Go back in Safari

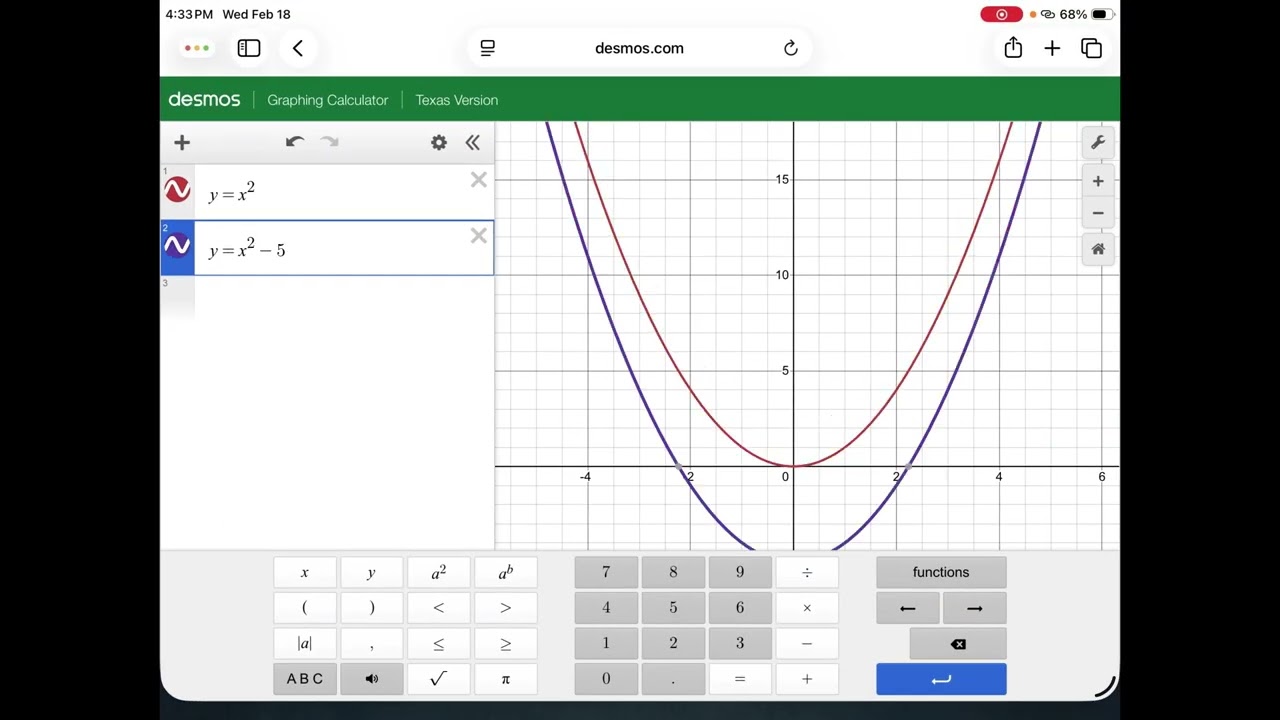pos(298,48)
